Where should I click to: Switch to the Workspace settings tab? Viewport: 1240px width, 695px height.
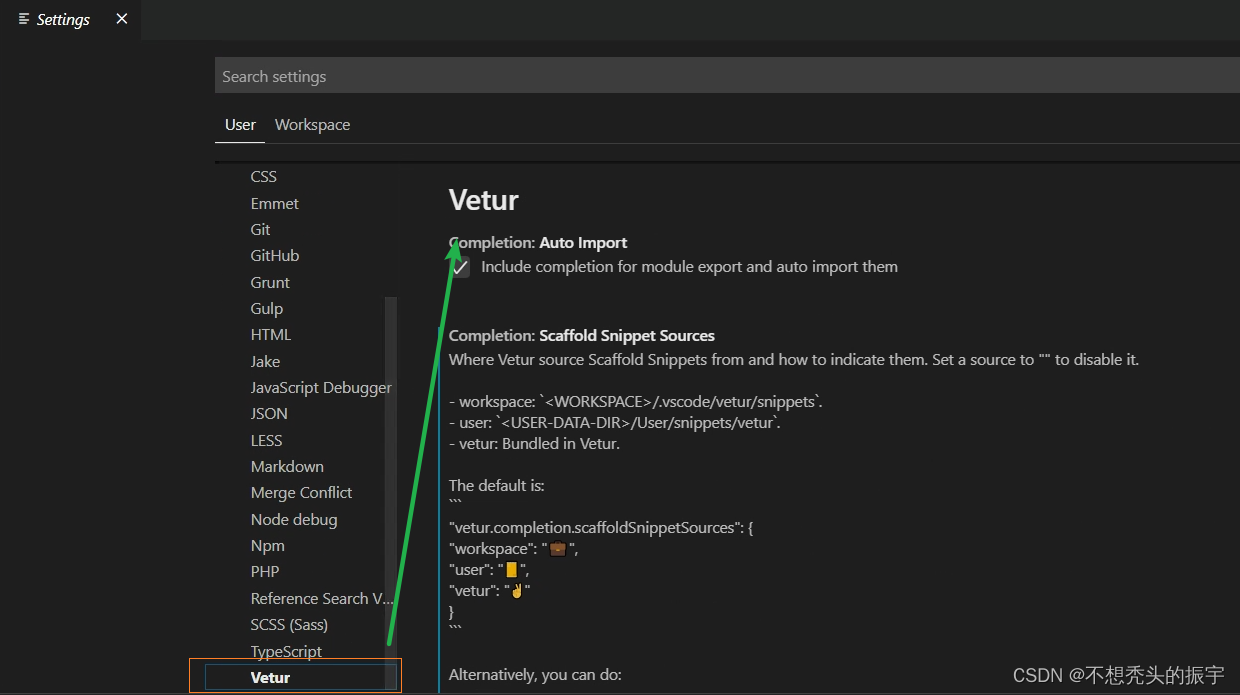(312, 125)
